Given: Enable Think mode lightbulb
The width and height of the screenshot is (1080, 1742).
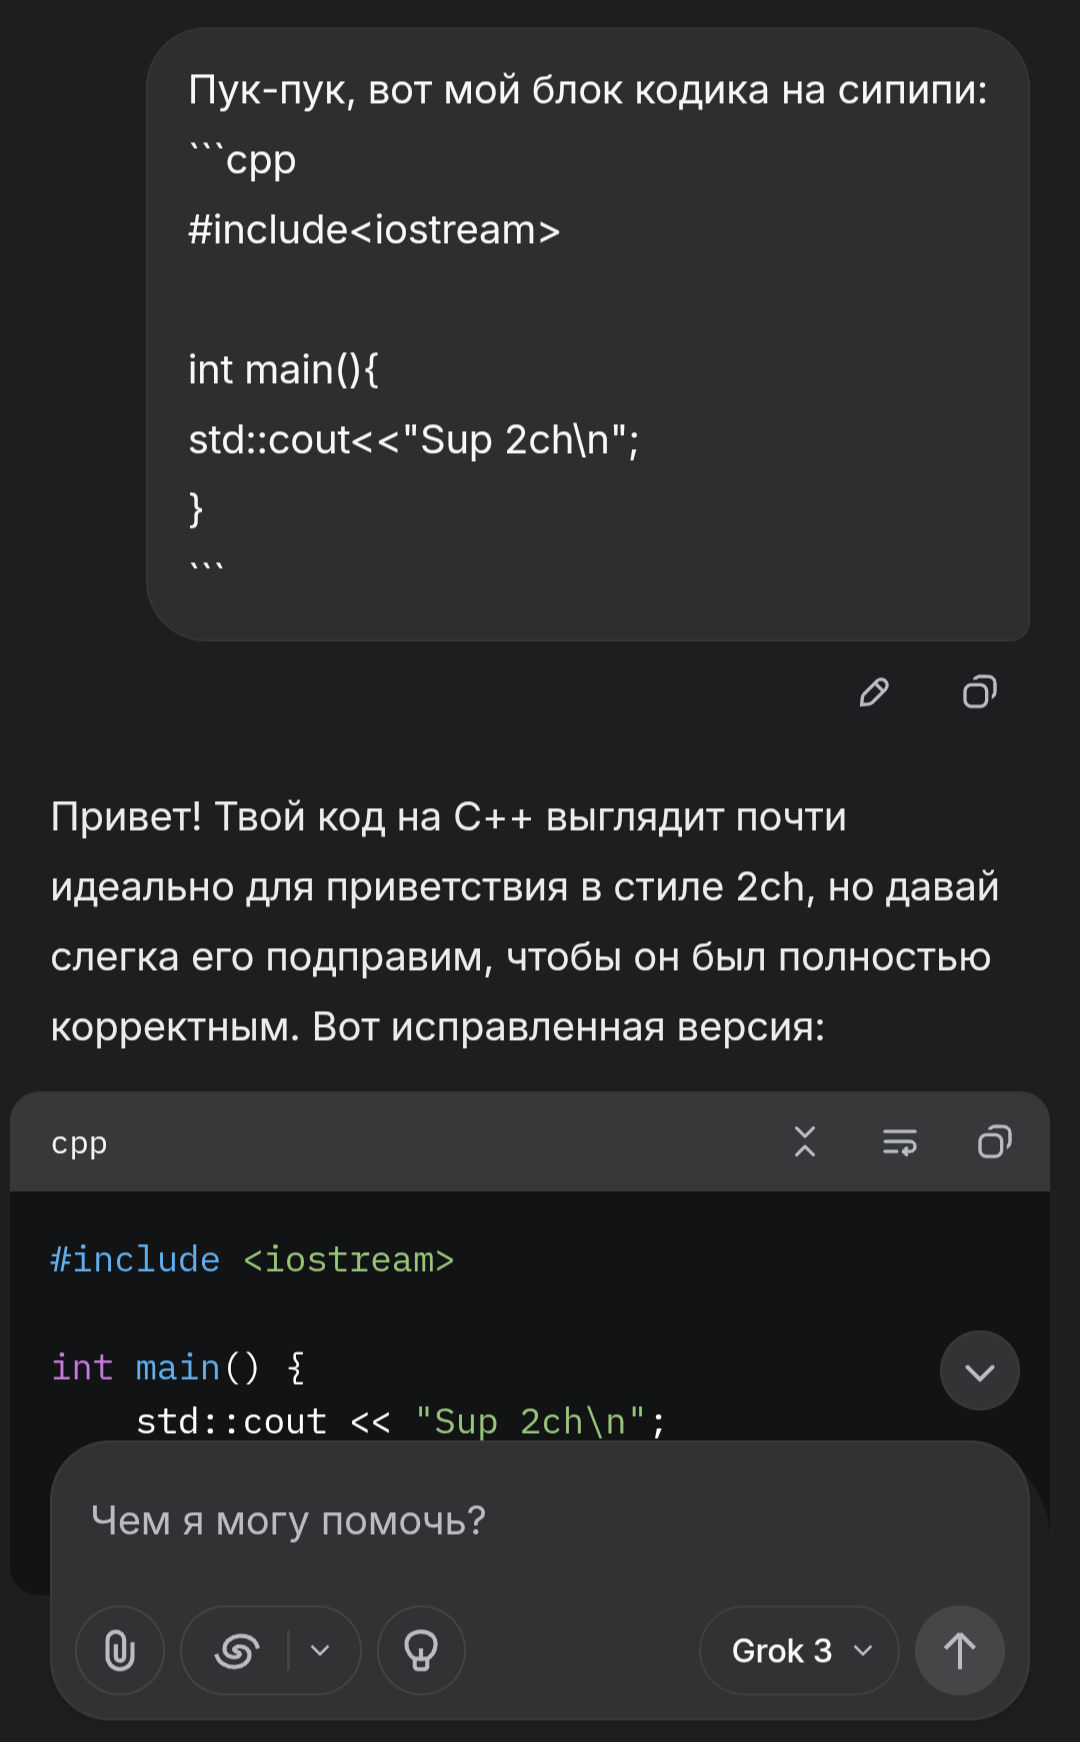Looking at the screenshot, I should [x=421, y=1650].
